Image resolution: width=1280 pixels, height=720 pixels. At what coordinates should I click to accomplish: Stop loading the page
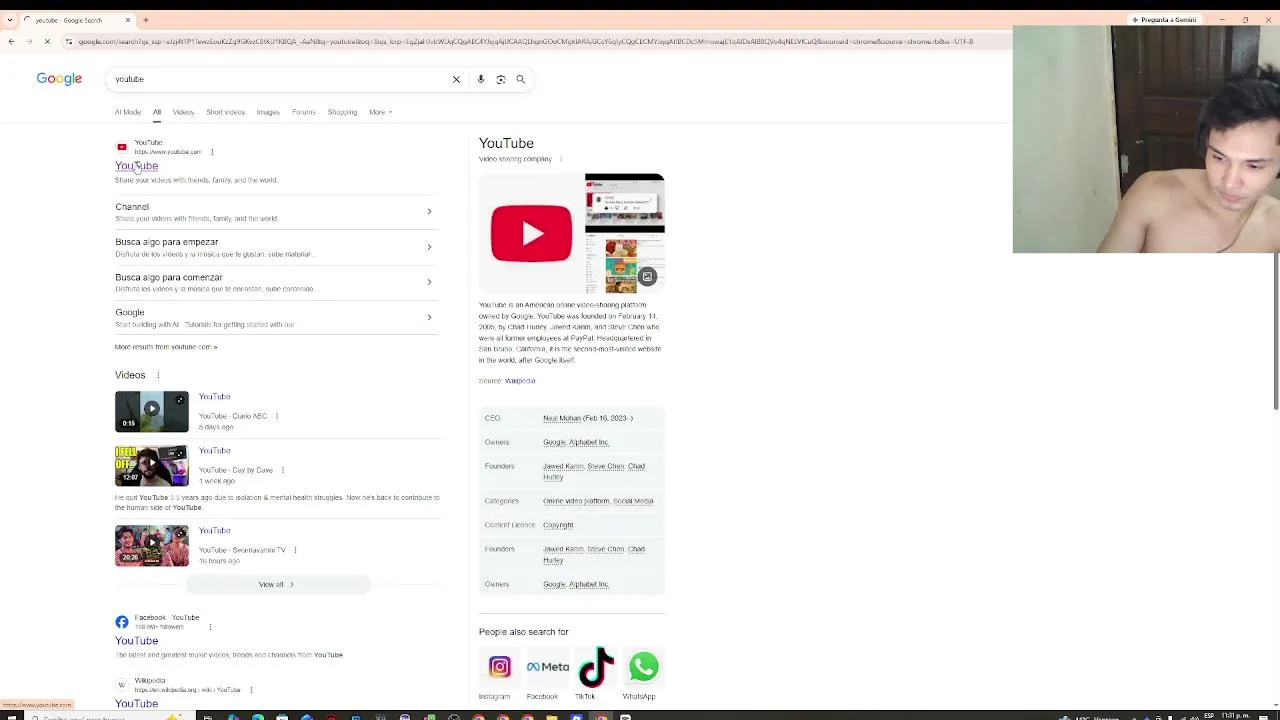coord(47,41)
